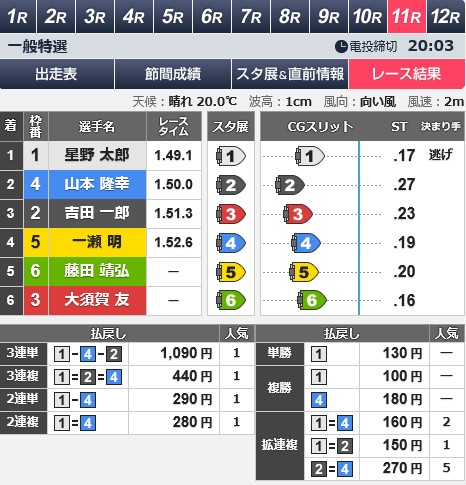Click racer name 山本 隆幸
This screenshot has height=485, width=466.
pos(97,184)
